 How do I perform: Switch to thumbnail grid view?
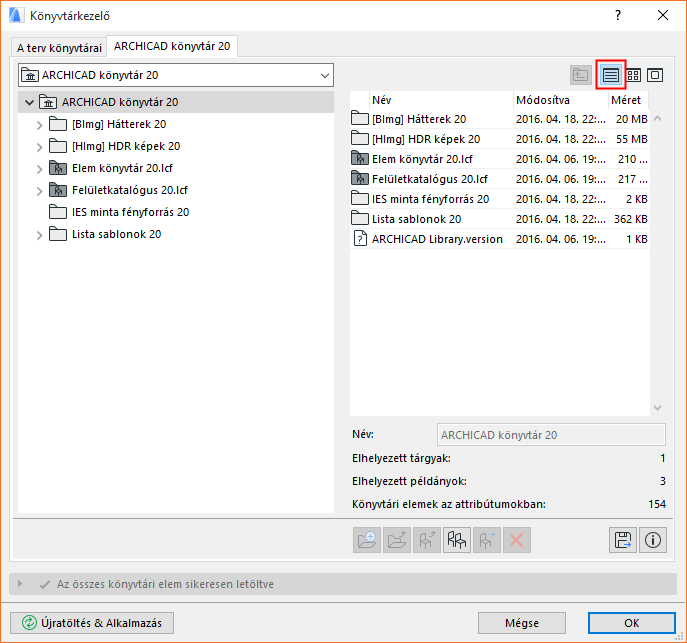point(633,75)
